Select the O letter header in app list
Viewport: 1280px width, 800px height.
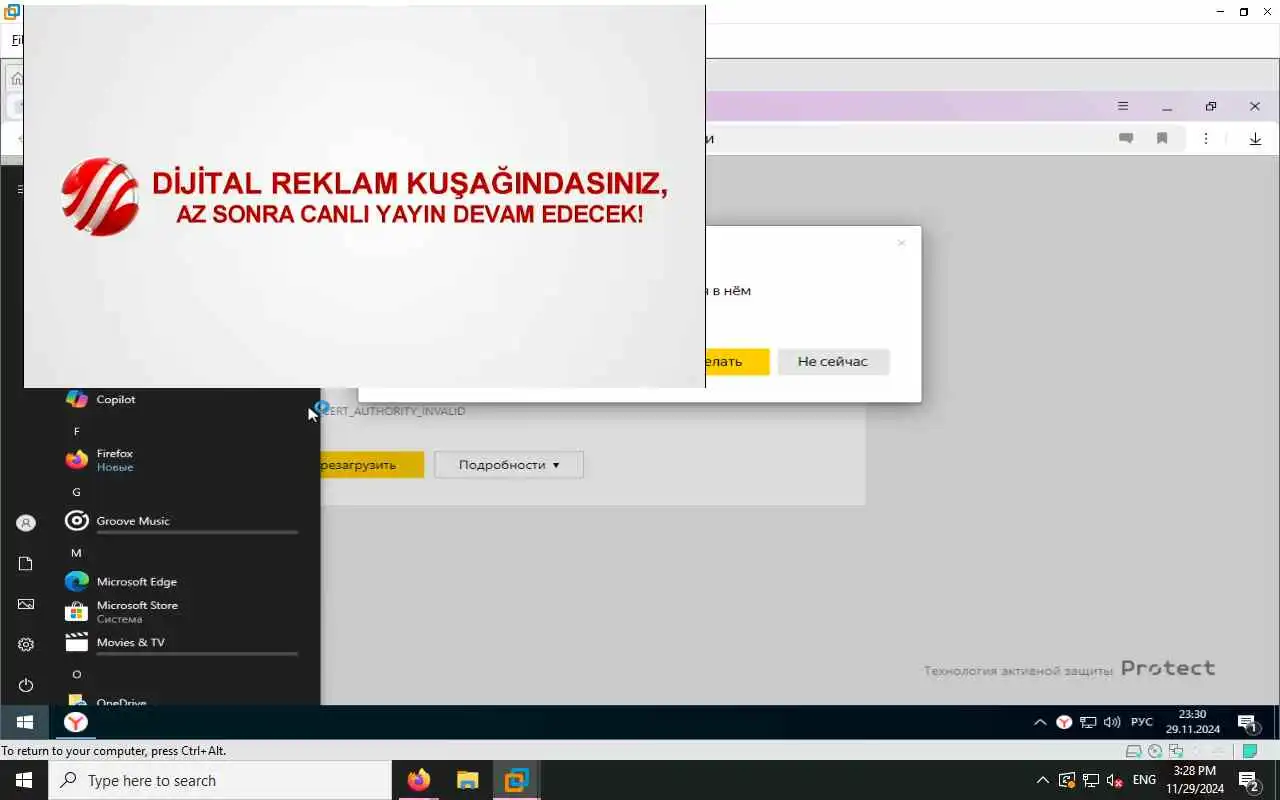(76, 675)
